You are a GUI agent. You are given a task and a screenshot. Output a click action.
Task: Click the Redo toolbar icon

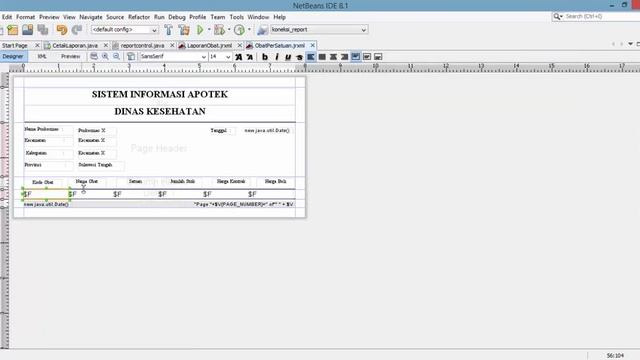[77, 30]
